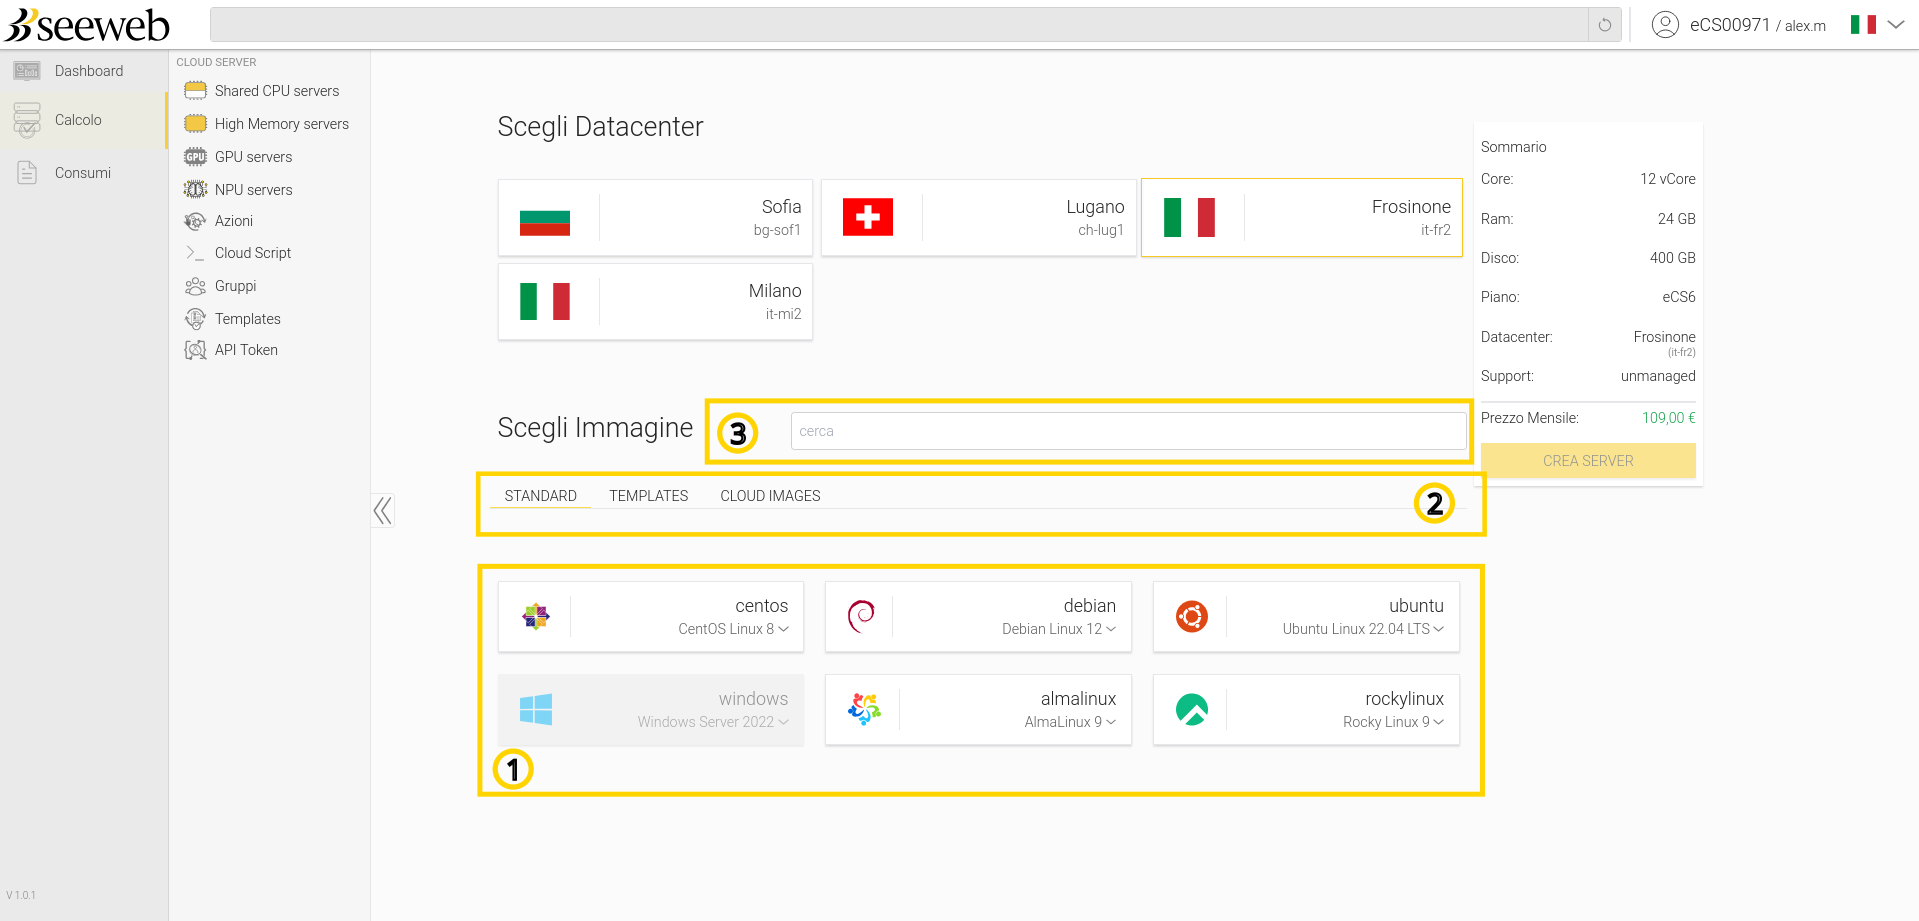Viewport: 1919px width, 921px height.
Task: Click the Ubuntu logo icon
Action: 1191,617
